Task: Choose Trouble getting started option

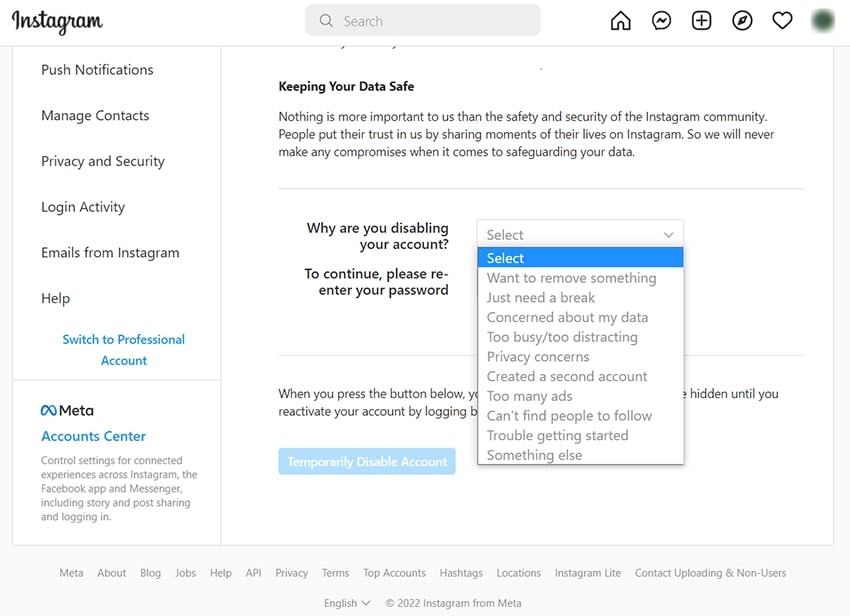Action: click(580, 435)
